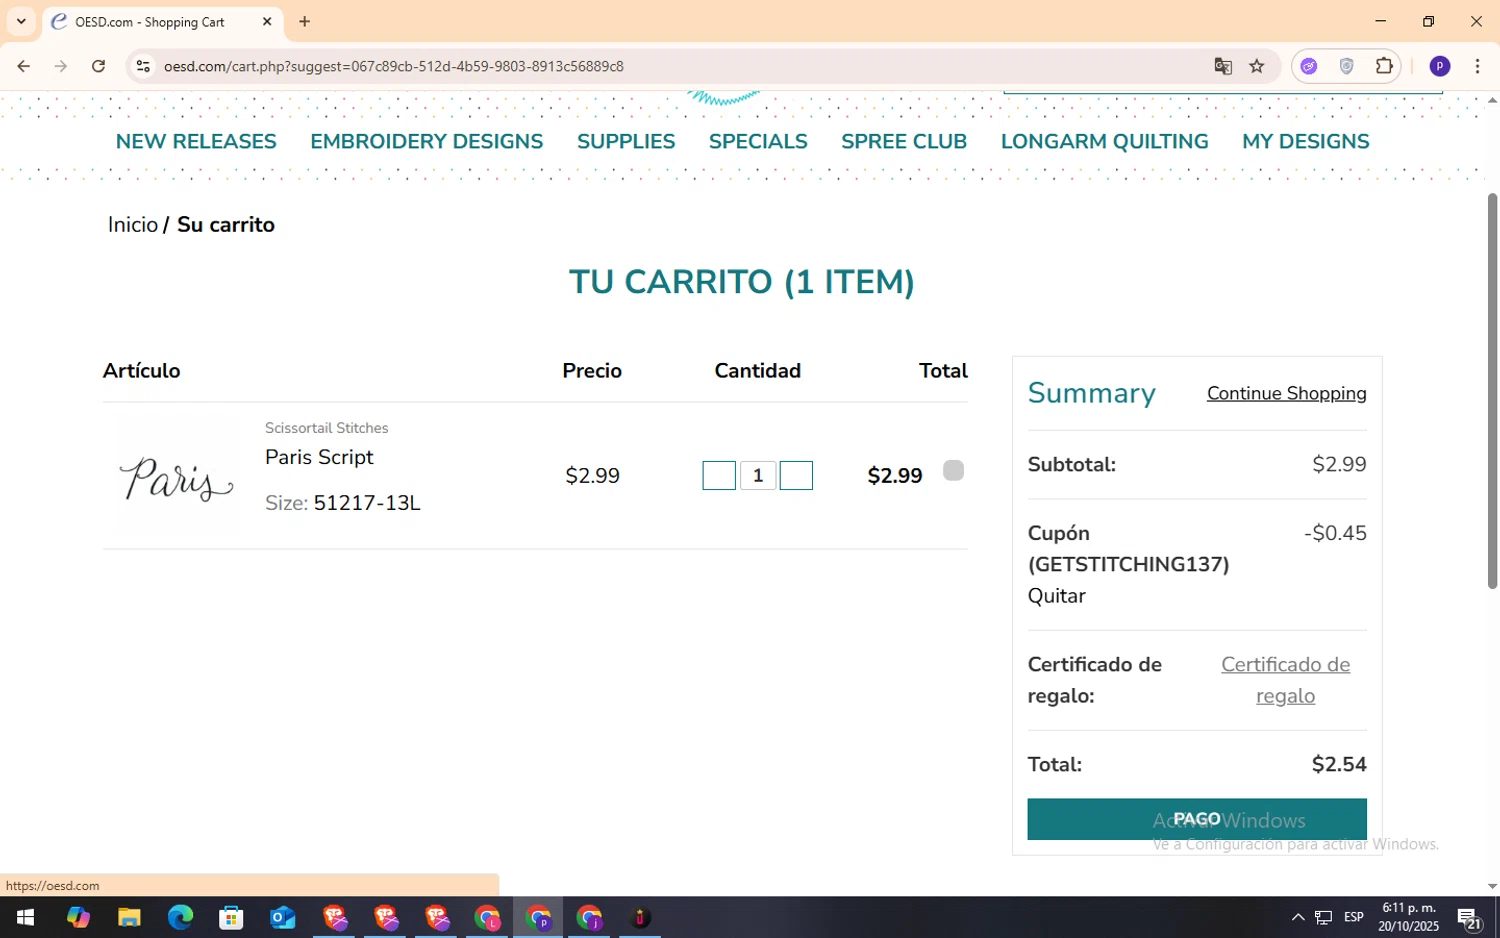Click the Subtotal amount $2.99
Image resolution: width=1500 pixels, height=938 pixels.
pyautogui.click(x=1339, y=465)
